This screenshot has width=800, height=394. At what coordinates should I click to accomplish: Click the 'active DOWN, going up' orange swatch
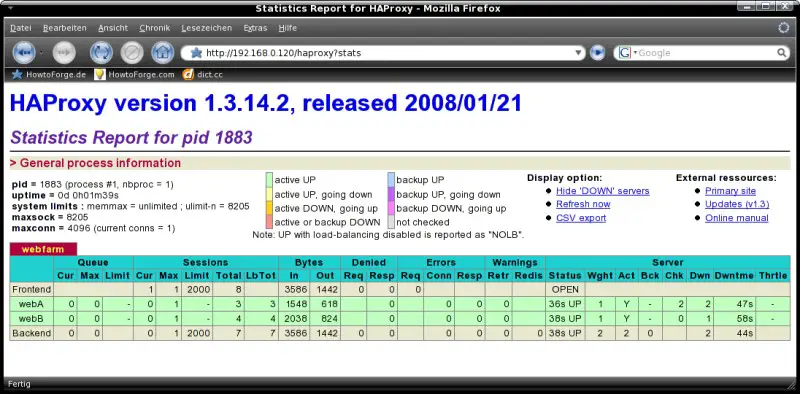tap(269, 208)
